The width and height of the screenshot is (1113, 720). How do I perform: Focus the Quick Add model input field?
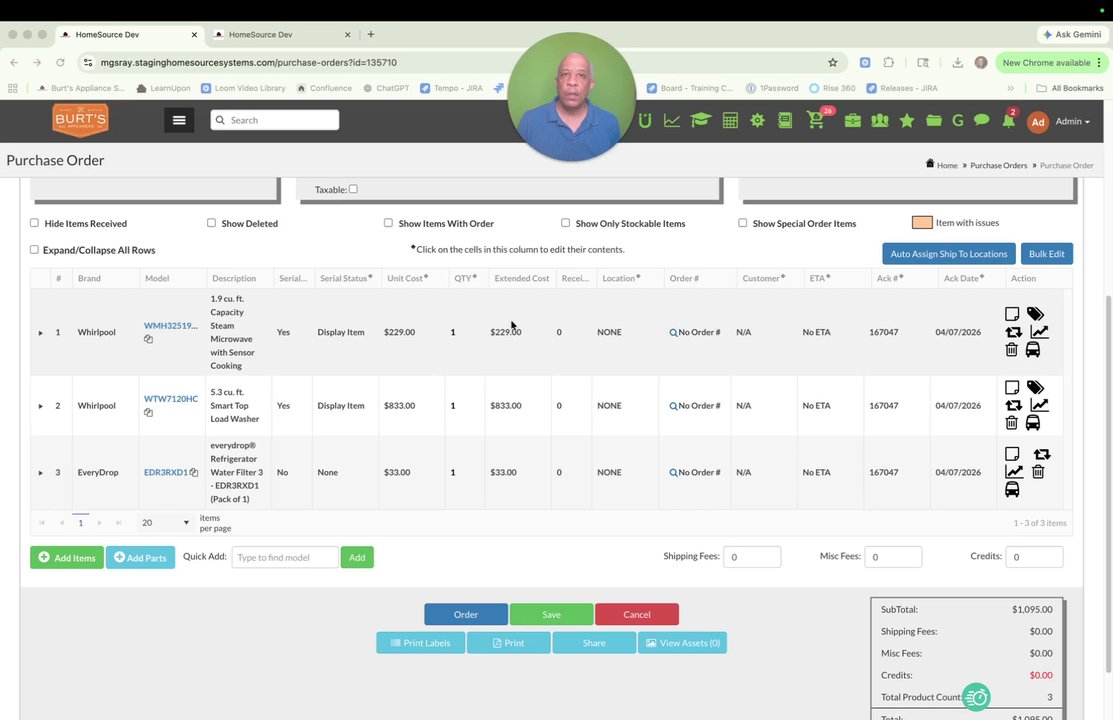pyautogui.click(x=285, y=557)
